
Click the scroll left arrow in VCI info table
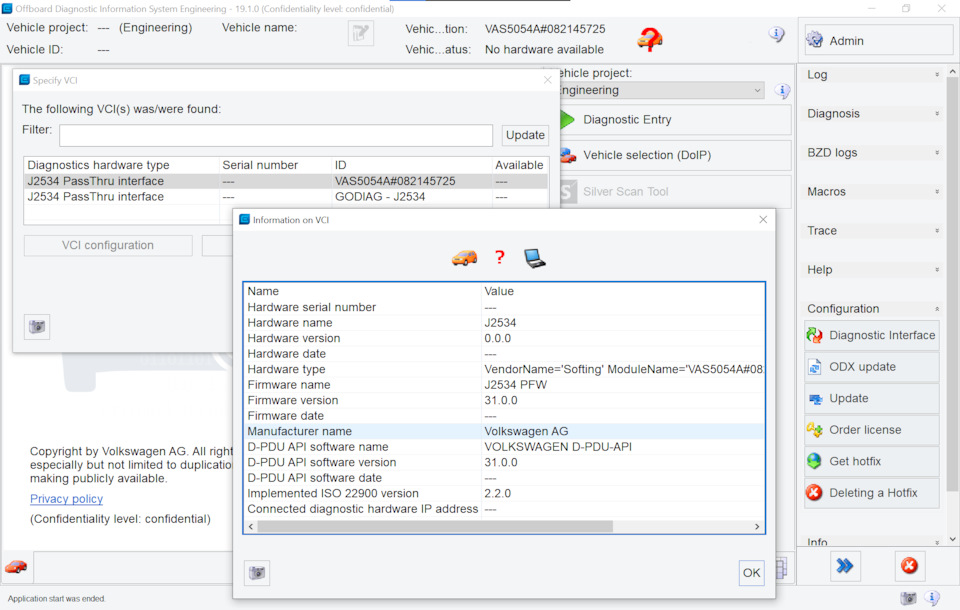[251, 527]
